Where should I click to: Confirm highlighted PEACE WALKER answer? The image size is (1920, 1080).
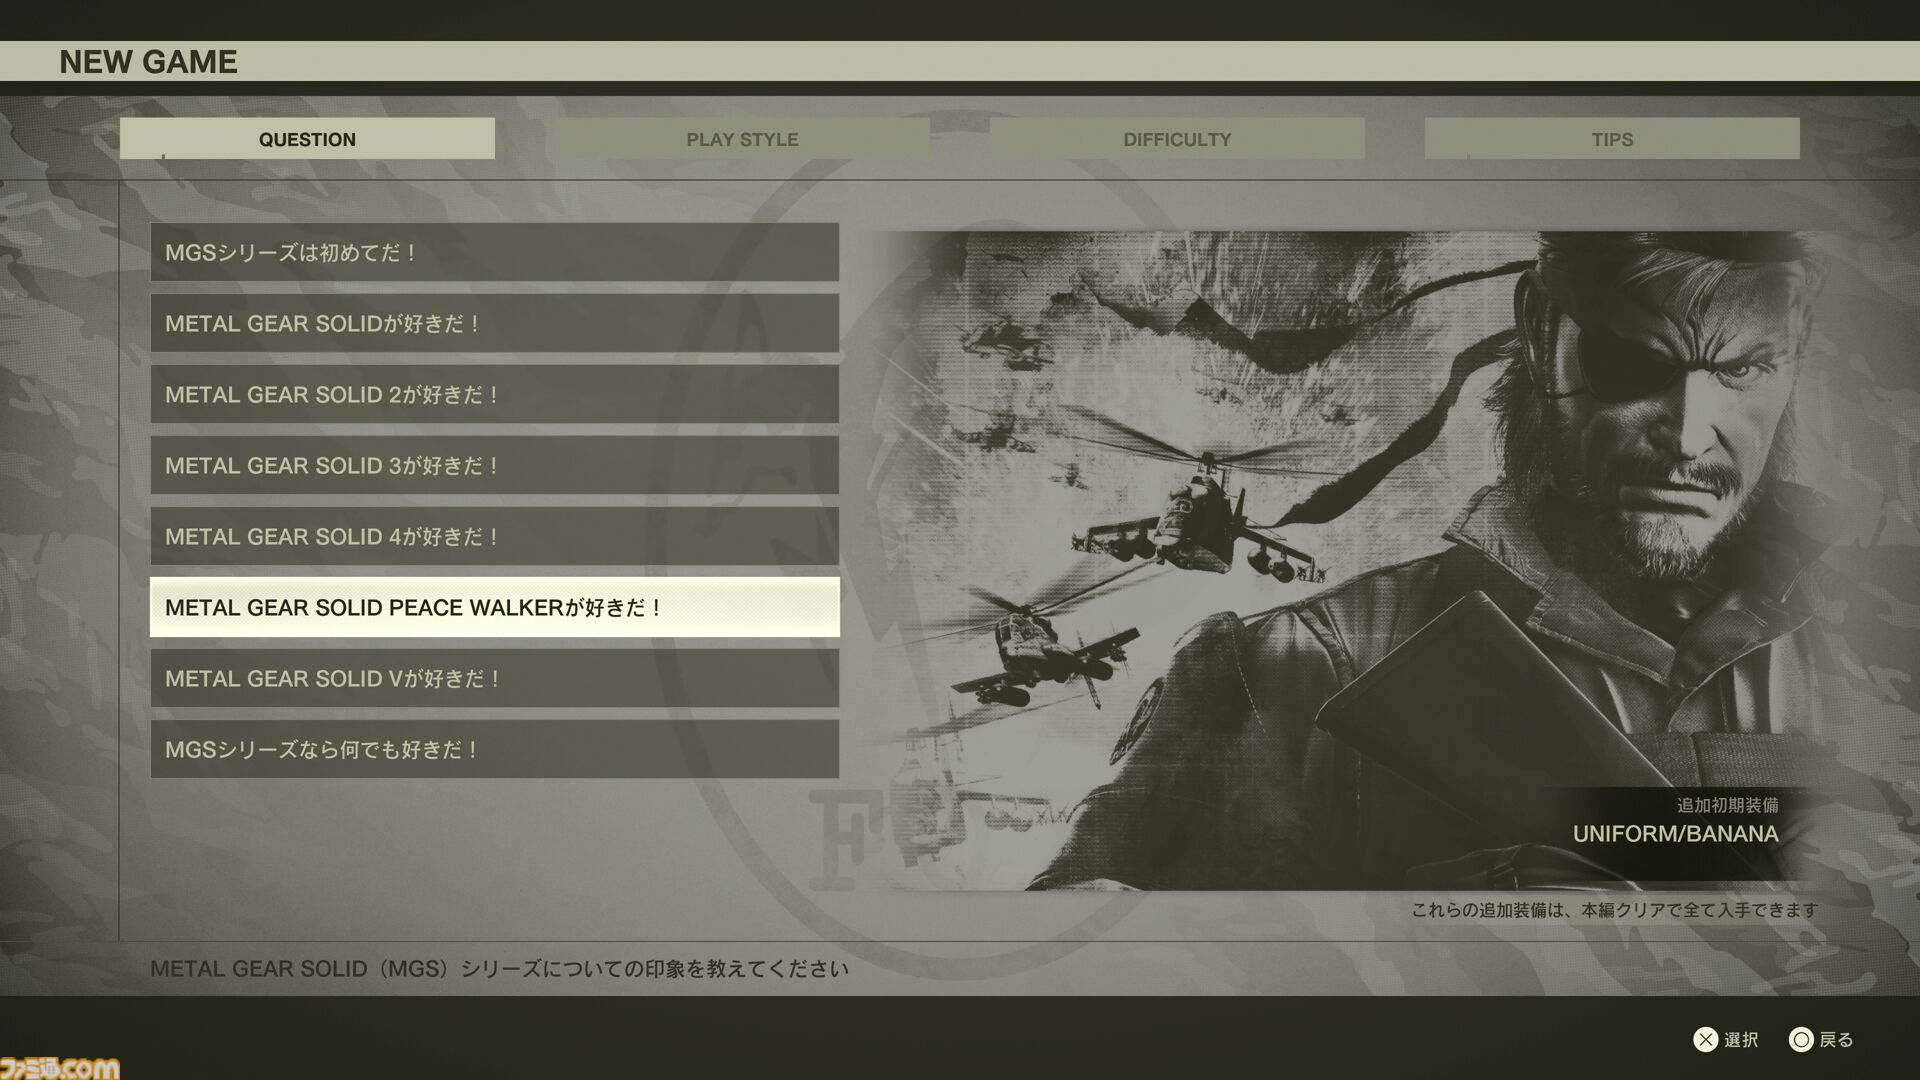point(495,607)
